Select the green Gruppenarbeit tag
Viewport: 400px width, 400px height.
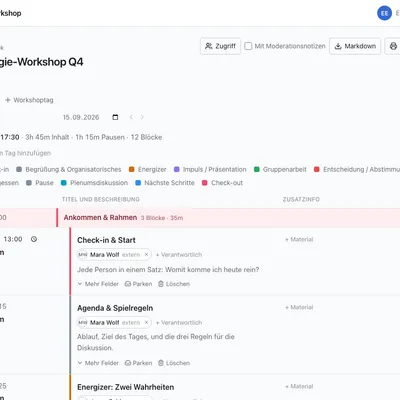point(280,169)
